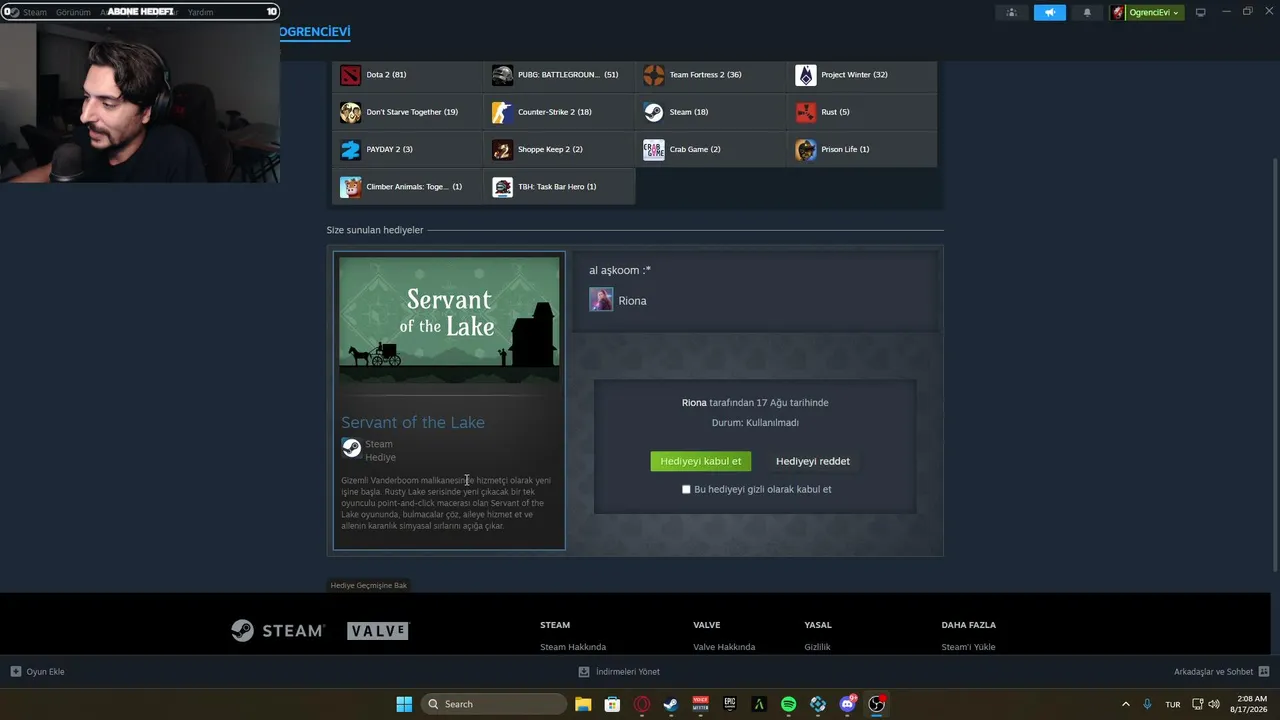This screenshot has width=1280, height=720.
Task: Open File Explorer from the taskbar
Action: pyautogui.click(x=583, y=704)
